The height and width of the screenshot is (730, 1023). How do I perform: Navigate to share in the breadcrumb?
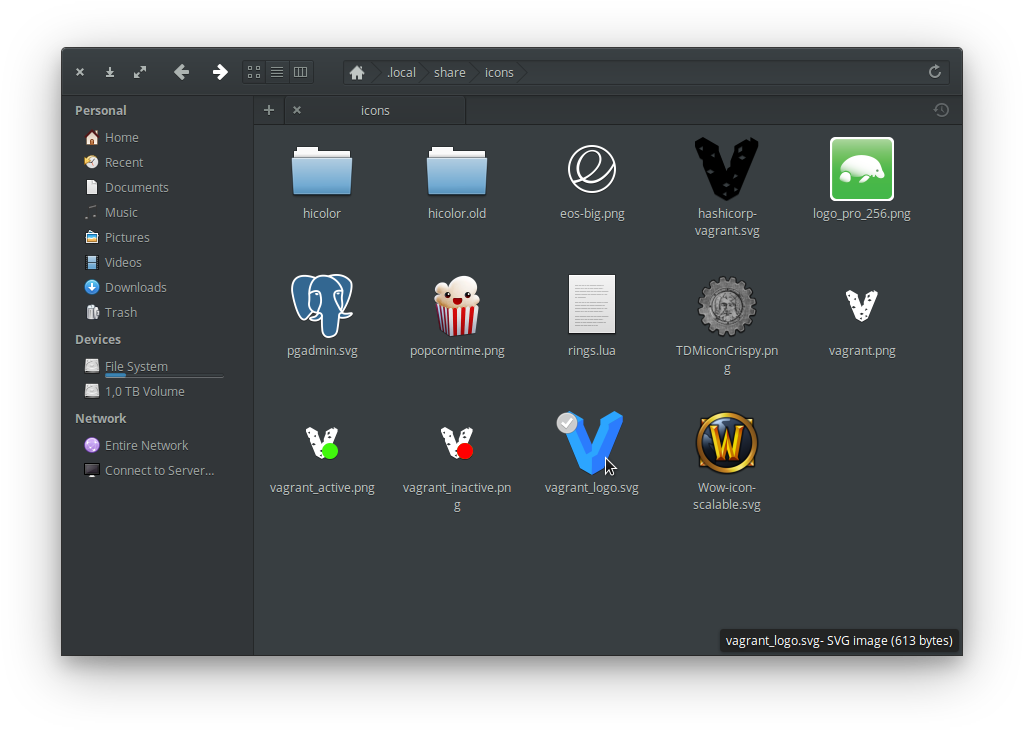tap(450, 72)
